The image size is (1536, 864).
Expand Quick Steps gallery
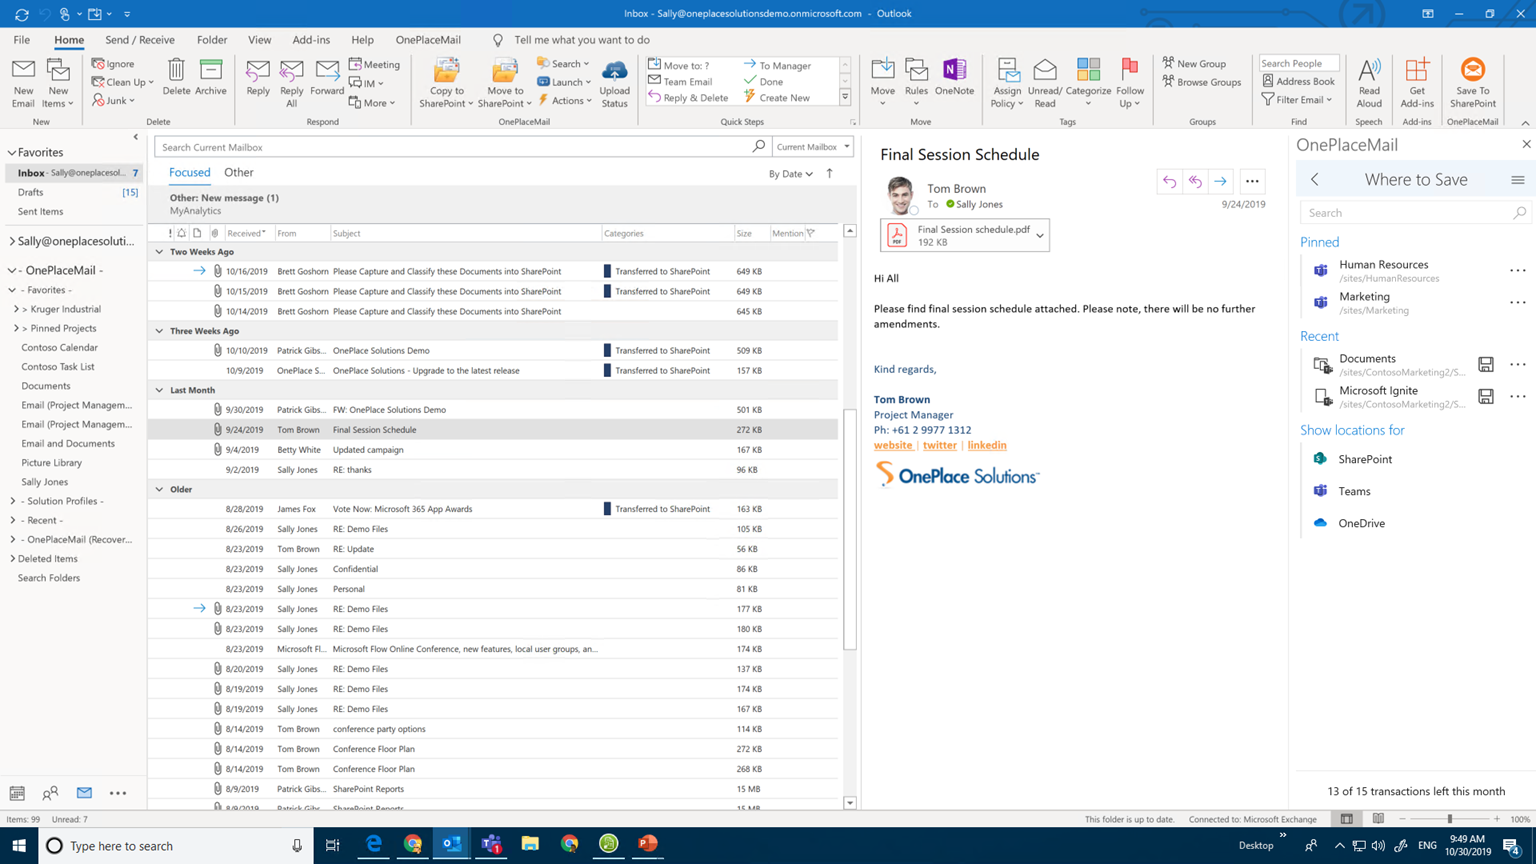[x=845, y=98]
